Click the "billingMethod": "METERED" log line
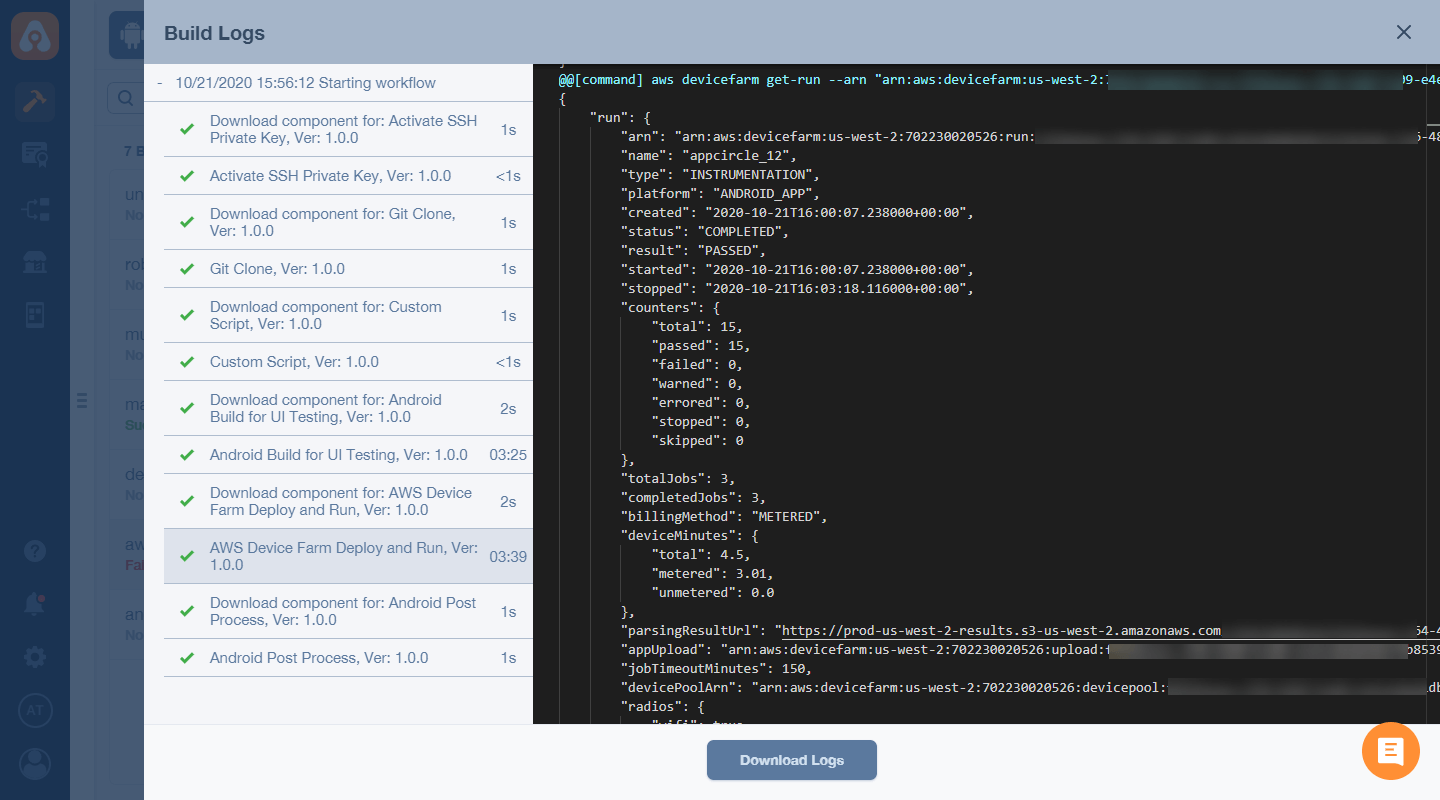1440x800 pixels. pyautogui.click(x=725, y=517)
